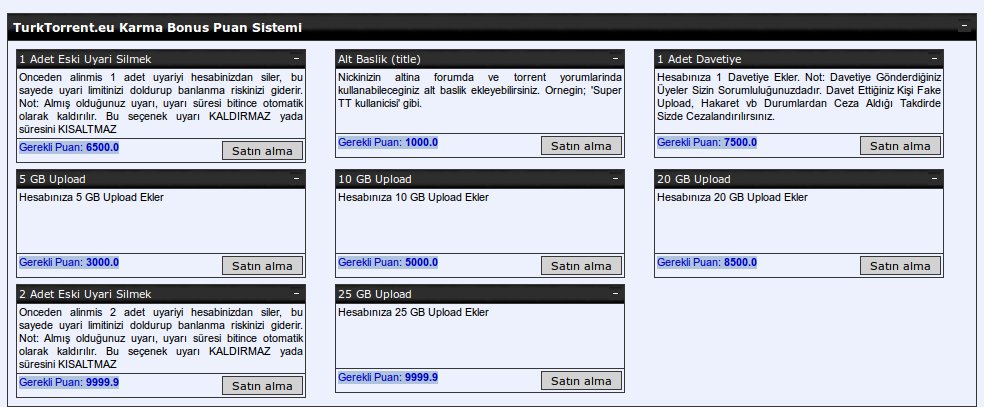984x407 pixels.
Task: Collapse the 10 GB Upload card
Action: point(615,179)
